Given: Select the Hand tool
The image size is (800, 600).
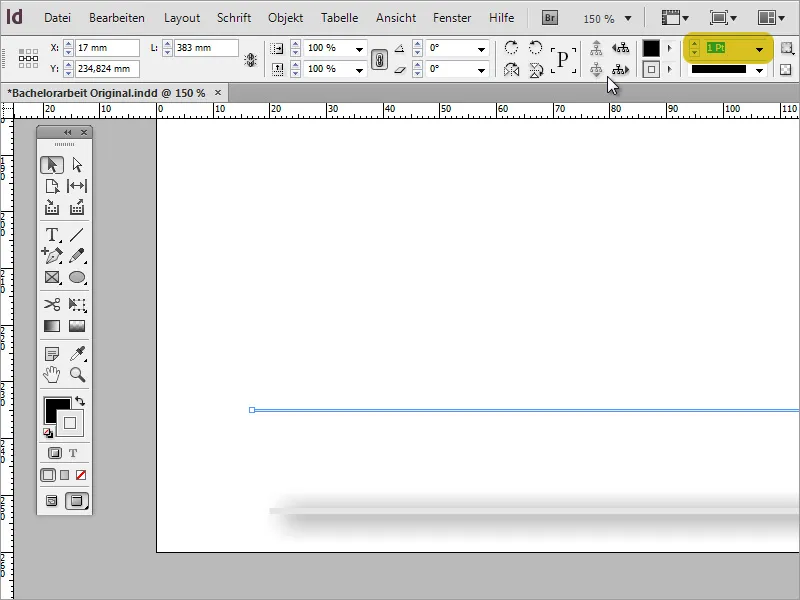Looking at the screenshot, I should 52,375.
